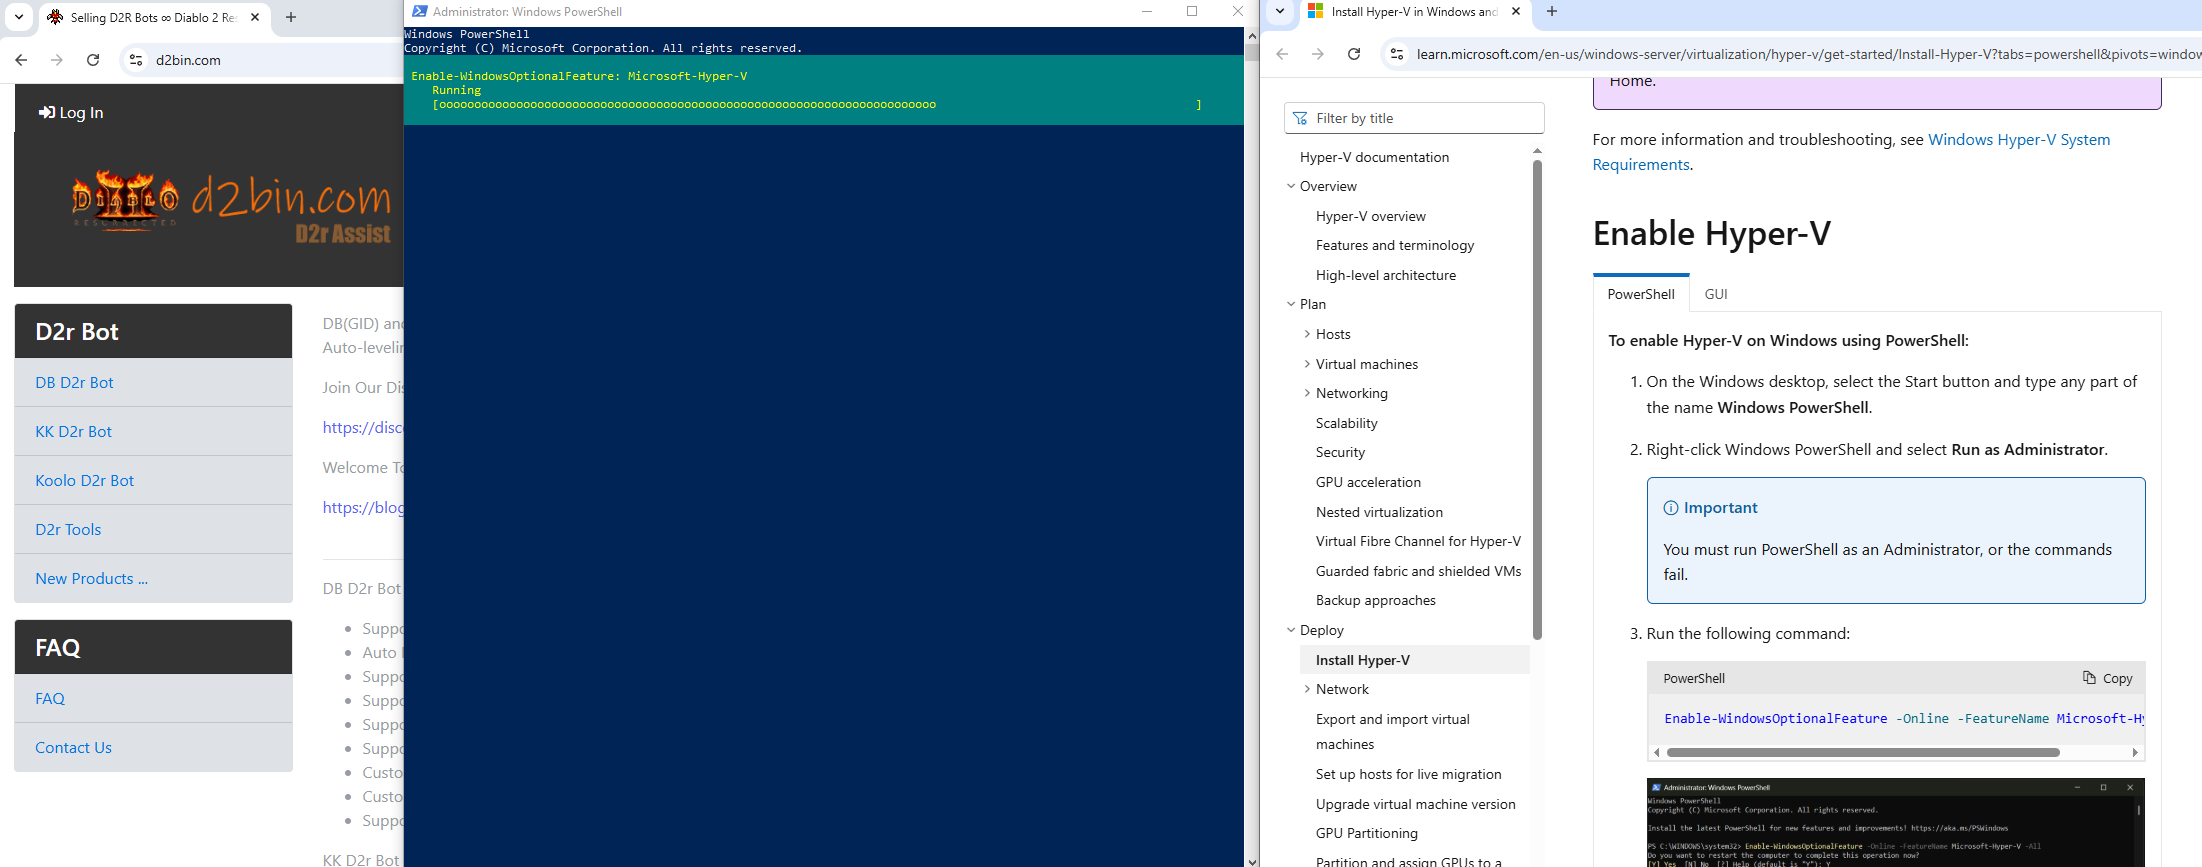Expand the Hosts tree node
This screenshot has height=867, width=2202.
(1307, 334)
